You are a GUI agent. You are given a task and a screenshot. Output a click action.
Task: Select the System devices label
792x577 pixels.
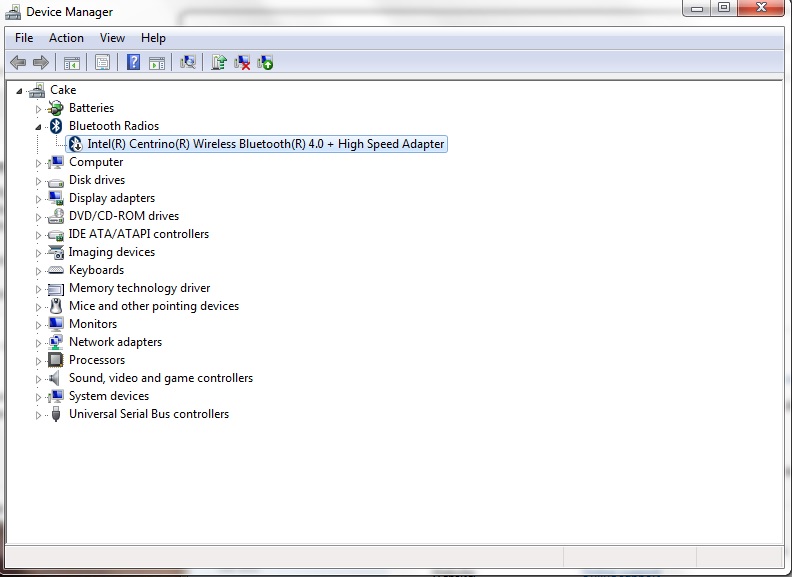tap(109, 396)
